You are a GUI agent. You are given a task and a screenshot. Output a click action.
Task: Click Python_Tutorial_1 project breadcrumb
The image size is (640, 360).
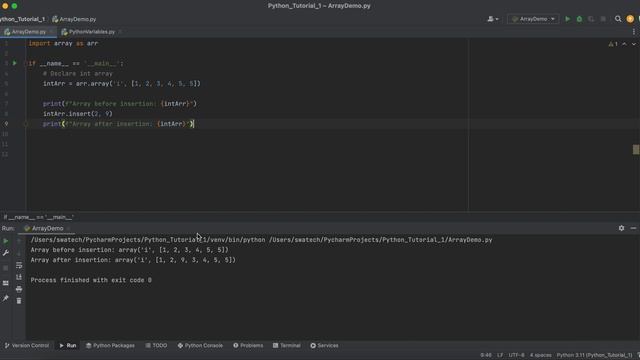click(x=22, y=19)
